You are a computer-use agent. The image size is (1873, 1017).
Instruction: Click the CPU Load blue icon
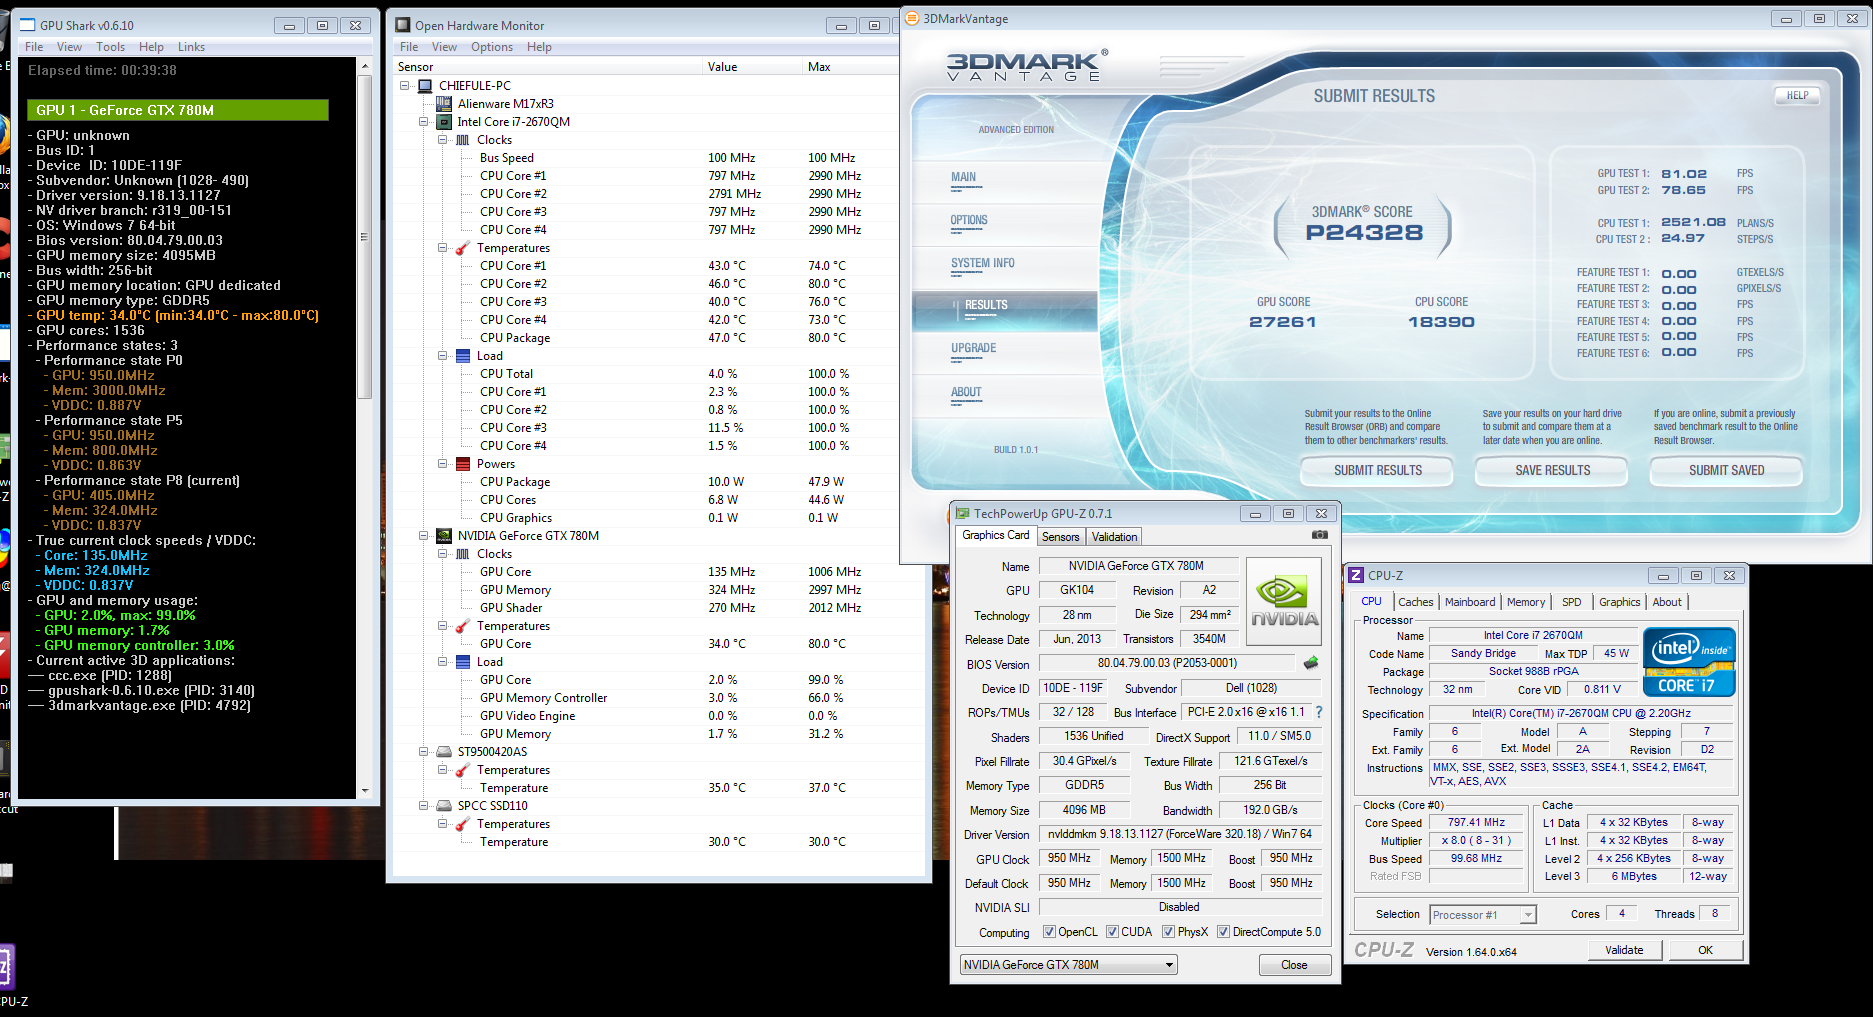coord(463,356)
